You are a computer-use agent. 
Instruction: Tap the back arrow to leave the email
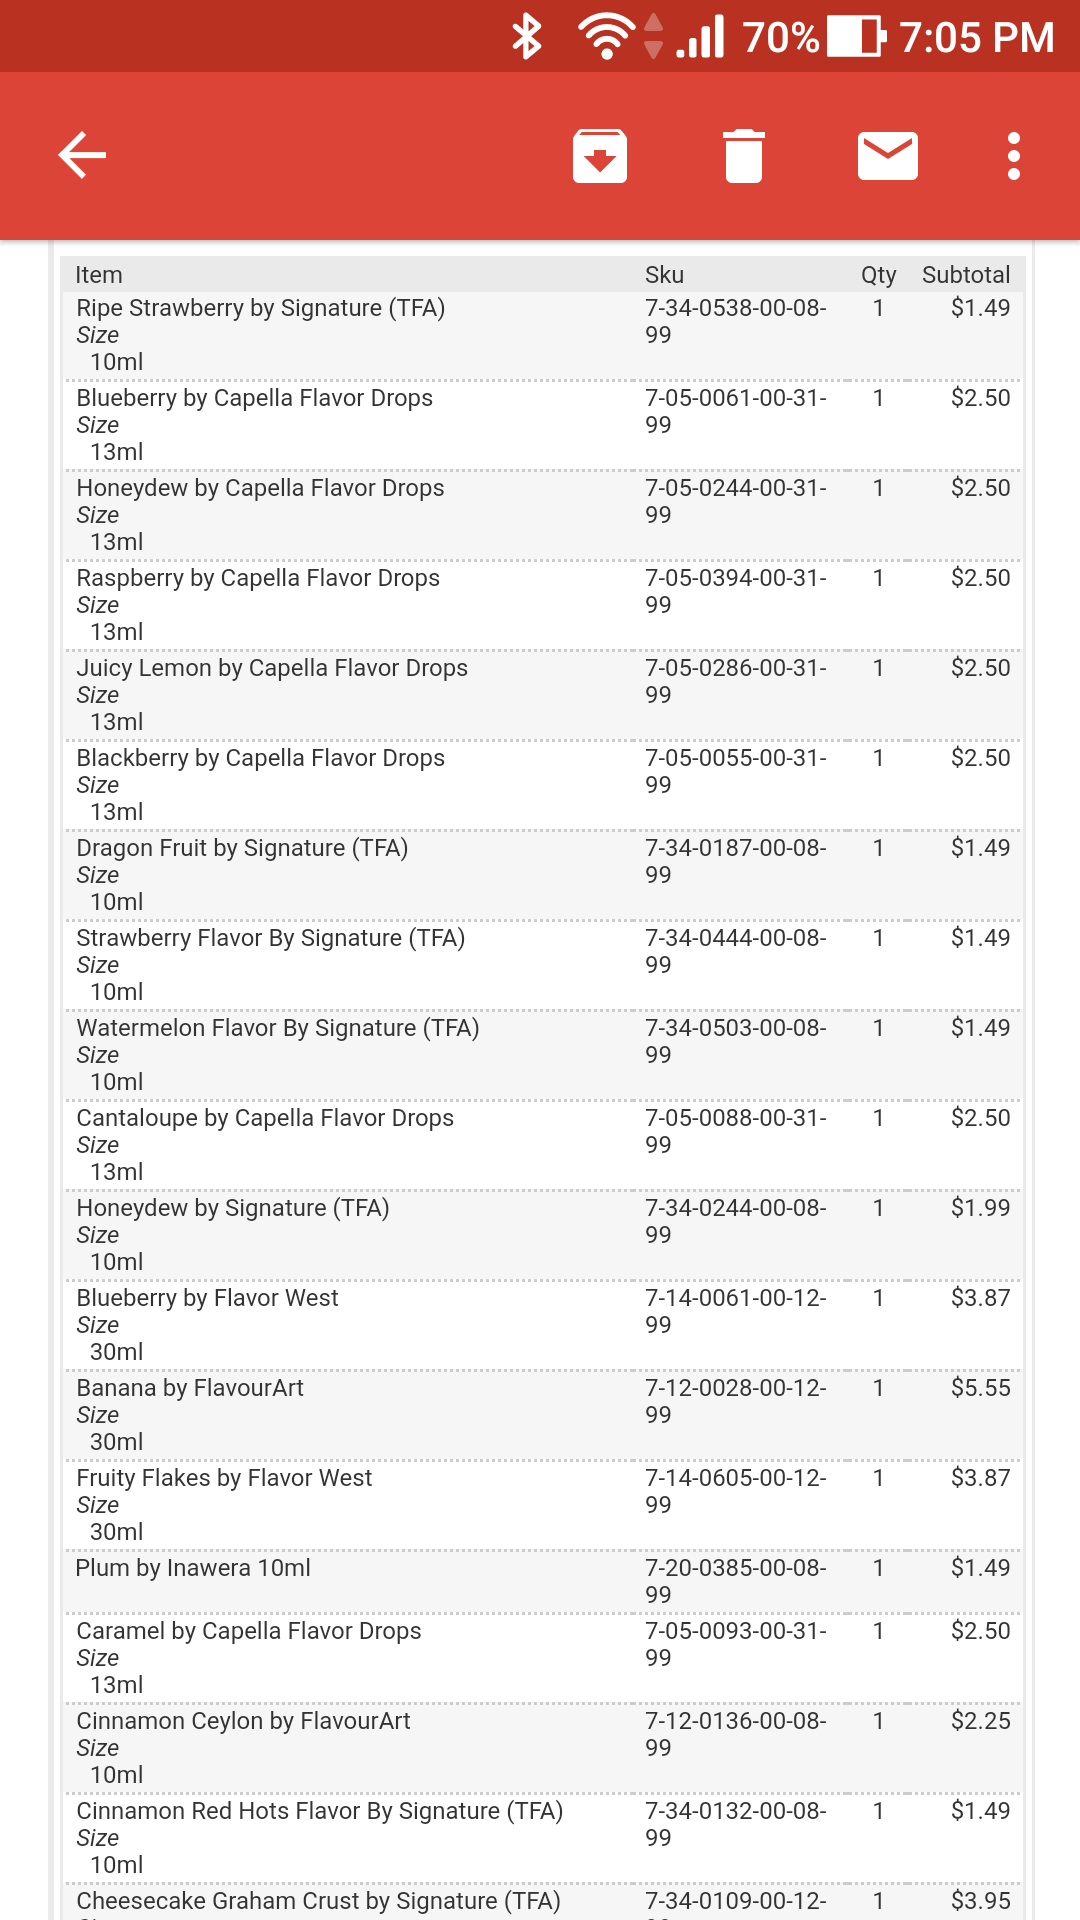pyautogui.click(x=82, y=156)
